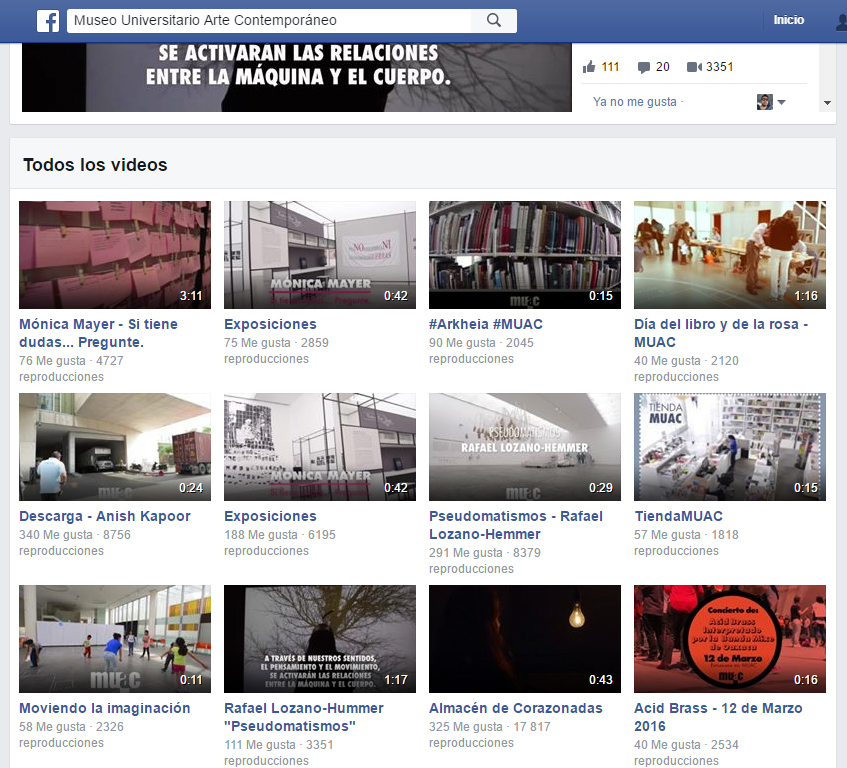Play 'Día del libro y de la rosa' thumbnail
This screenshot has width=847, height=768.
click(730, 255)
